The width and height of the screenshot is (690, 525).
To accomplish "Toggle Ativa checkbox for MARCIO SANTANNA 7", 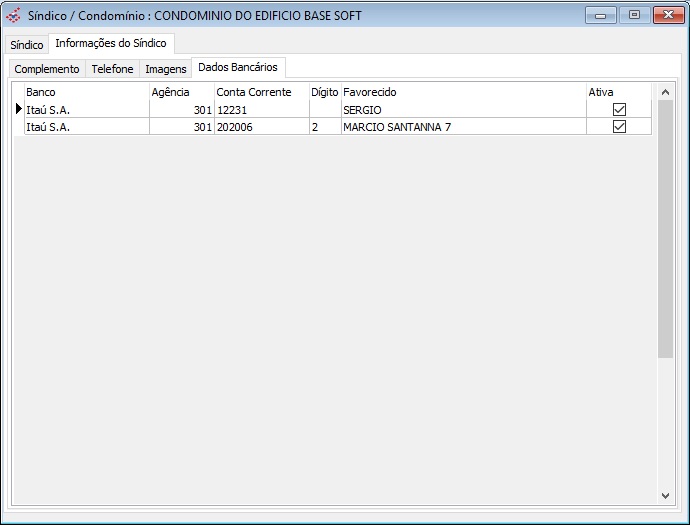I will click(619, 127).
